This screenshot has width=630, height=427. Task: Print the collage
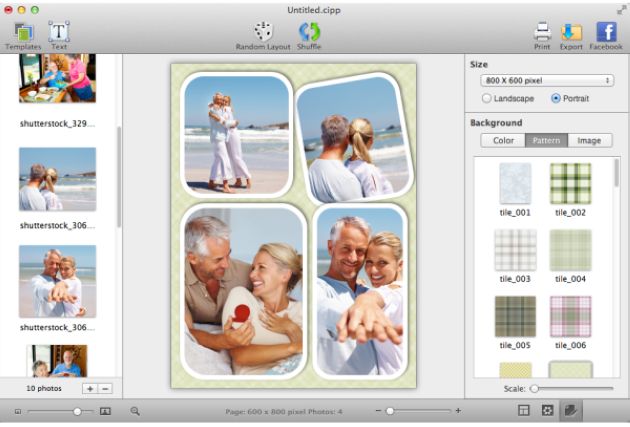click(542, 32)
